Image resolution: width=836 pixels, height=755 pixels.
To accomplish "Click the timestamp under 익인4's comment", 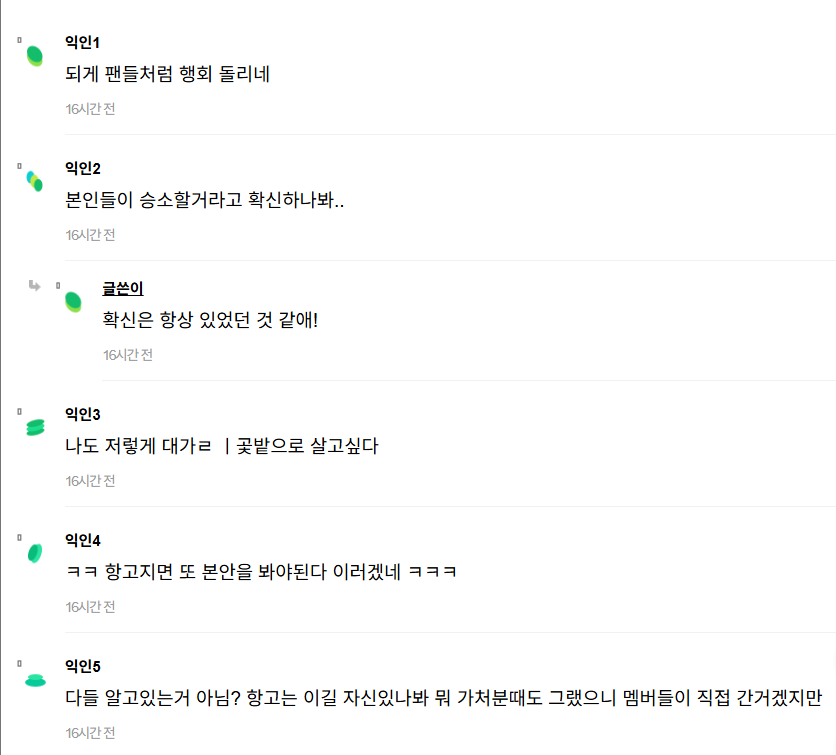I will 91,607.
